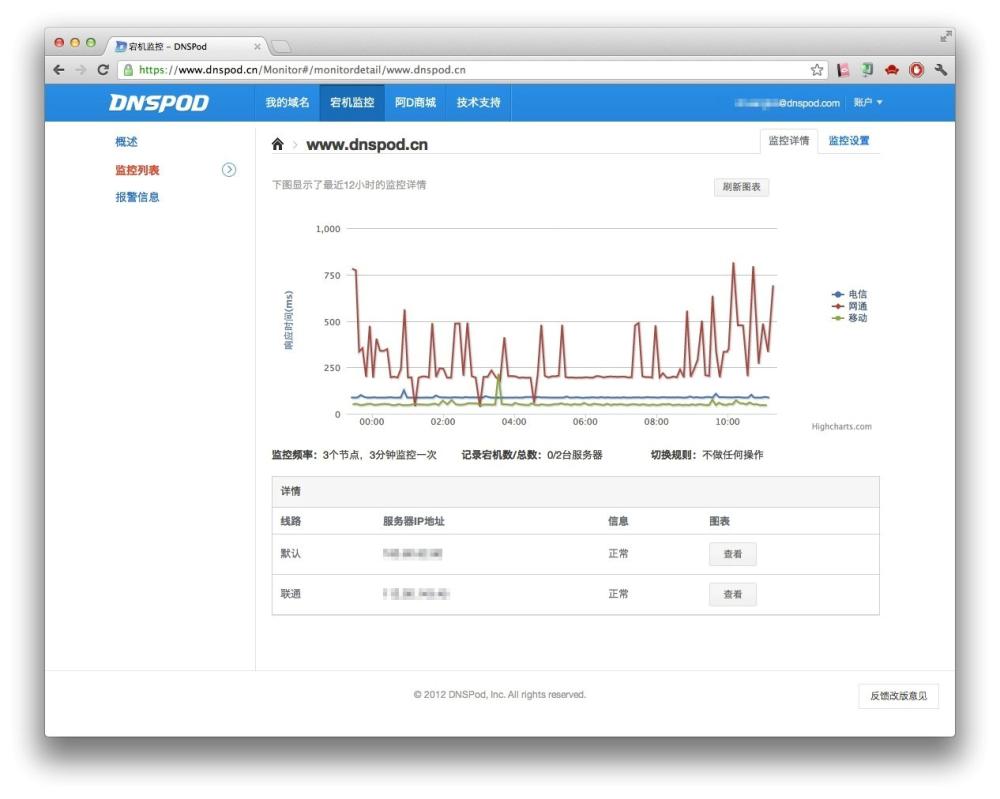Click the browser back navigation arrow
Screen dimensions: 1000x799
pyautogui.click(x=59, y=70)
